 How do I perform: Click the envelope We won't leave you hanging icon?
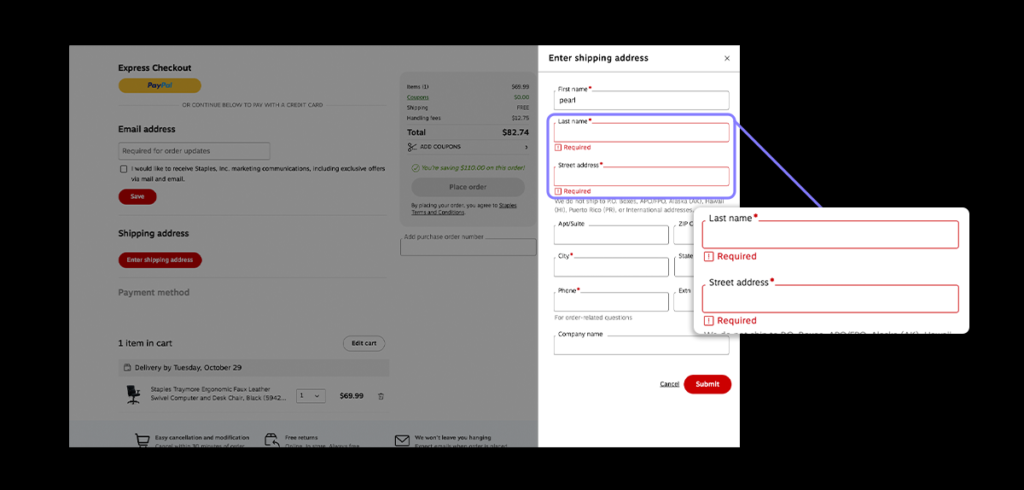pyautogui.click(x=402, y=440)
